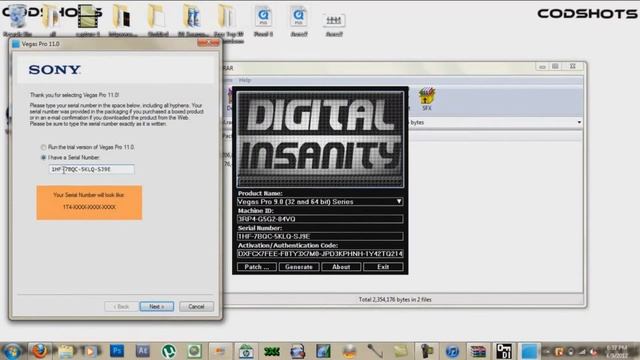Select the film strip video file on desktop
640x360 pixels.
[x=88, y=20]
